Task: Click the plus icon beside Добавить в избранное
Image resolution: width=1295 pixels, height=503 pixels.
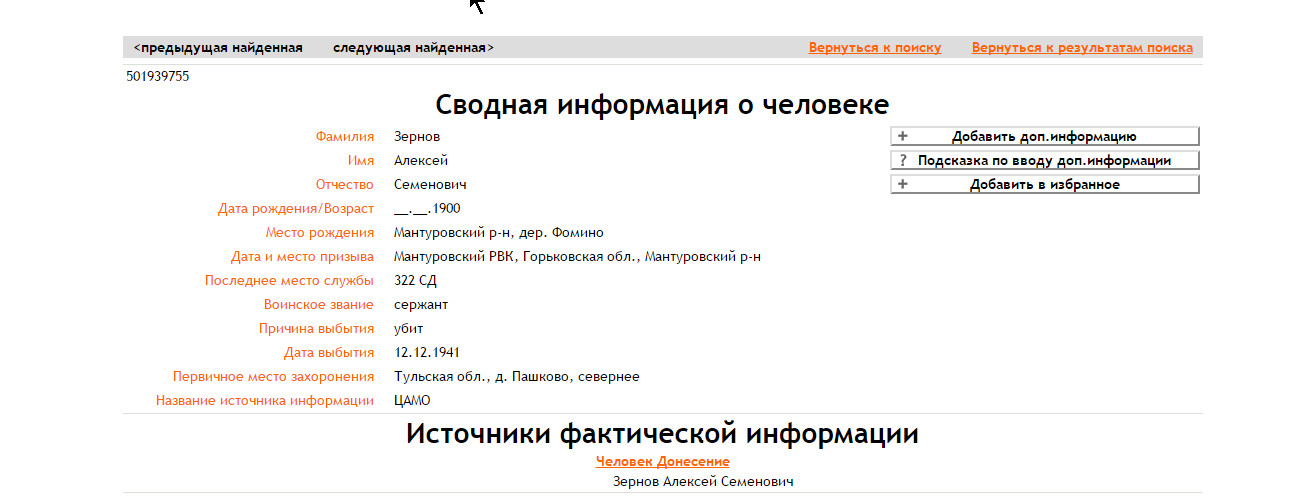Action: pyautogui.click(x=902, y=185)
